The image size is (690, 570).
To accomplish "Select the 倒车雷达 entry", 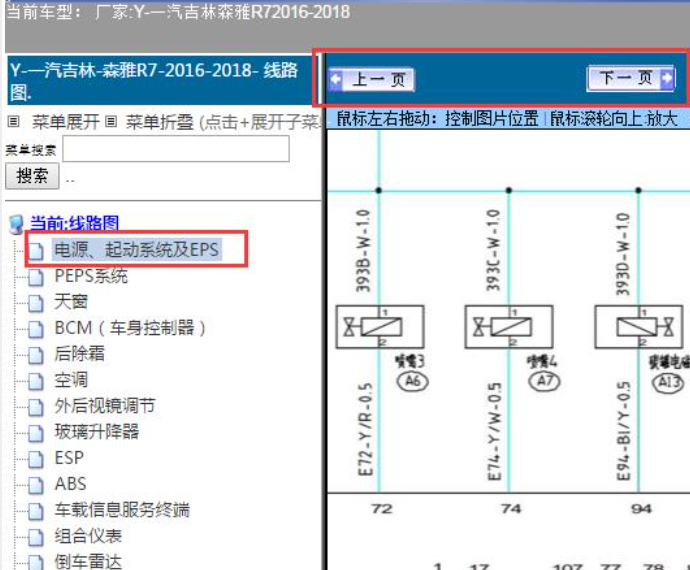I will [88, 562].
